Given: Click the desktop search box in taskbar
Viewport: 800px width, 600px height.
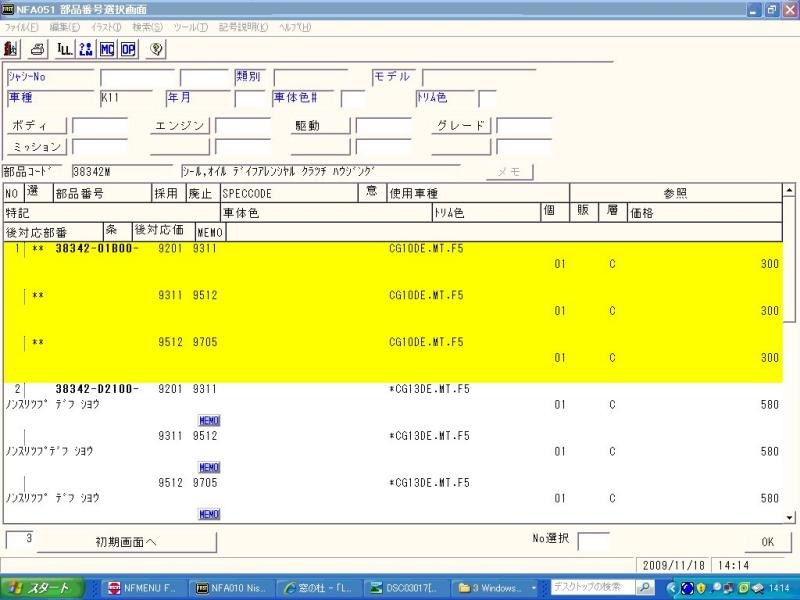Looking at the screenshot, I should (592, 587).
